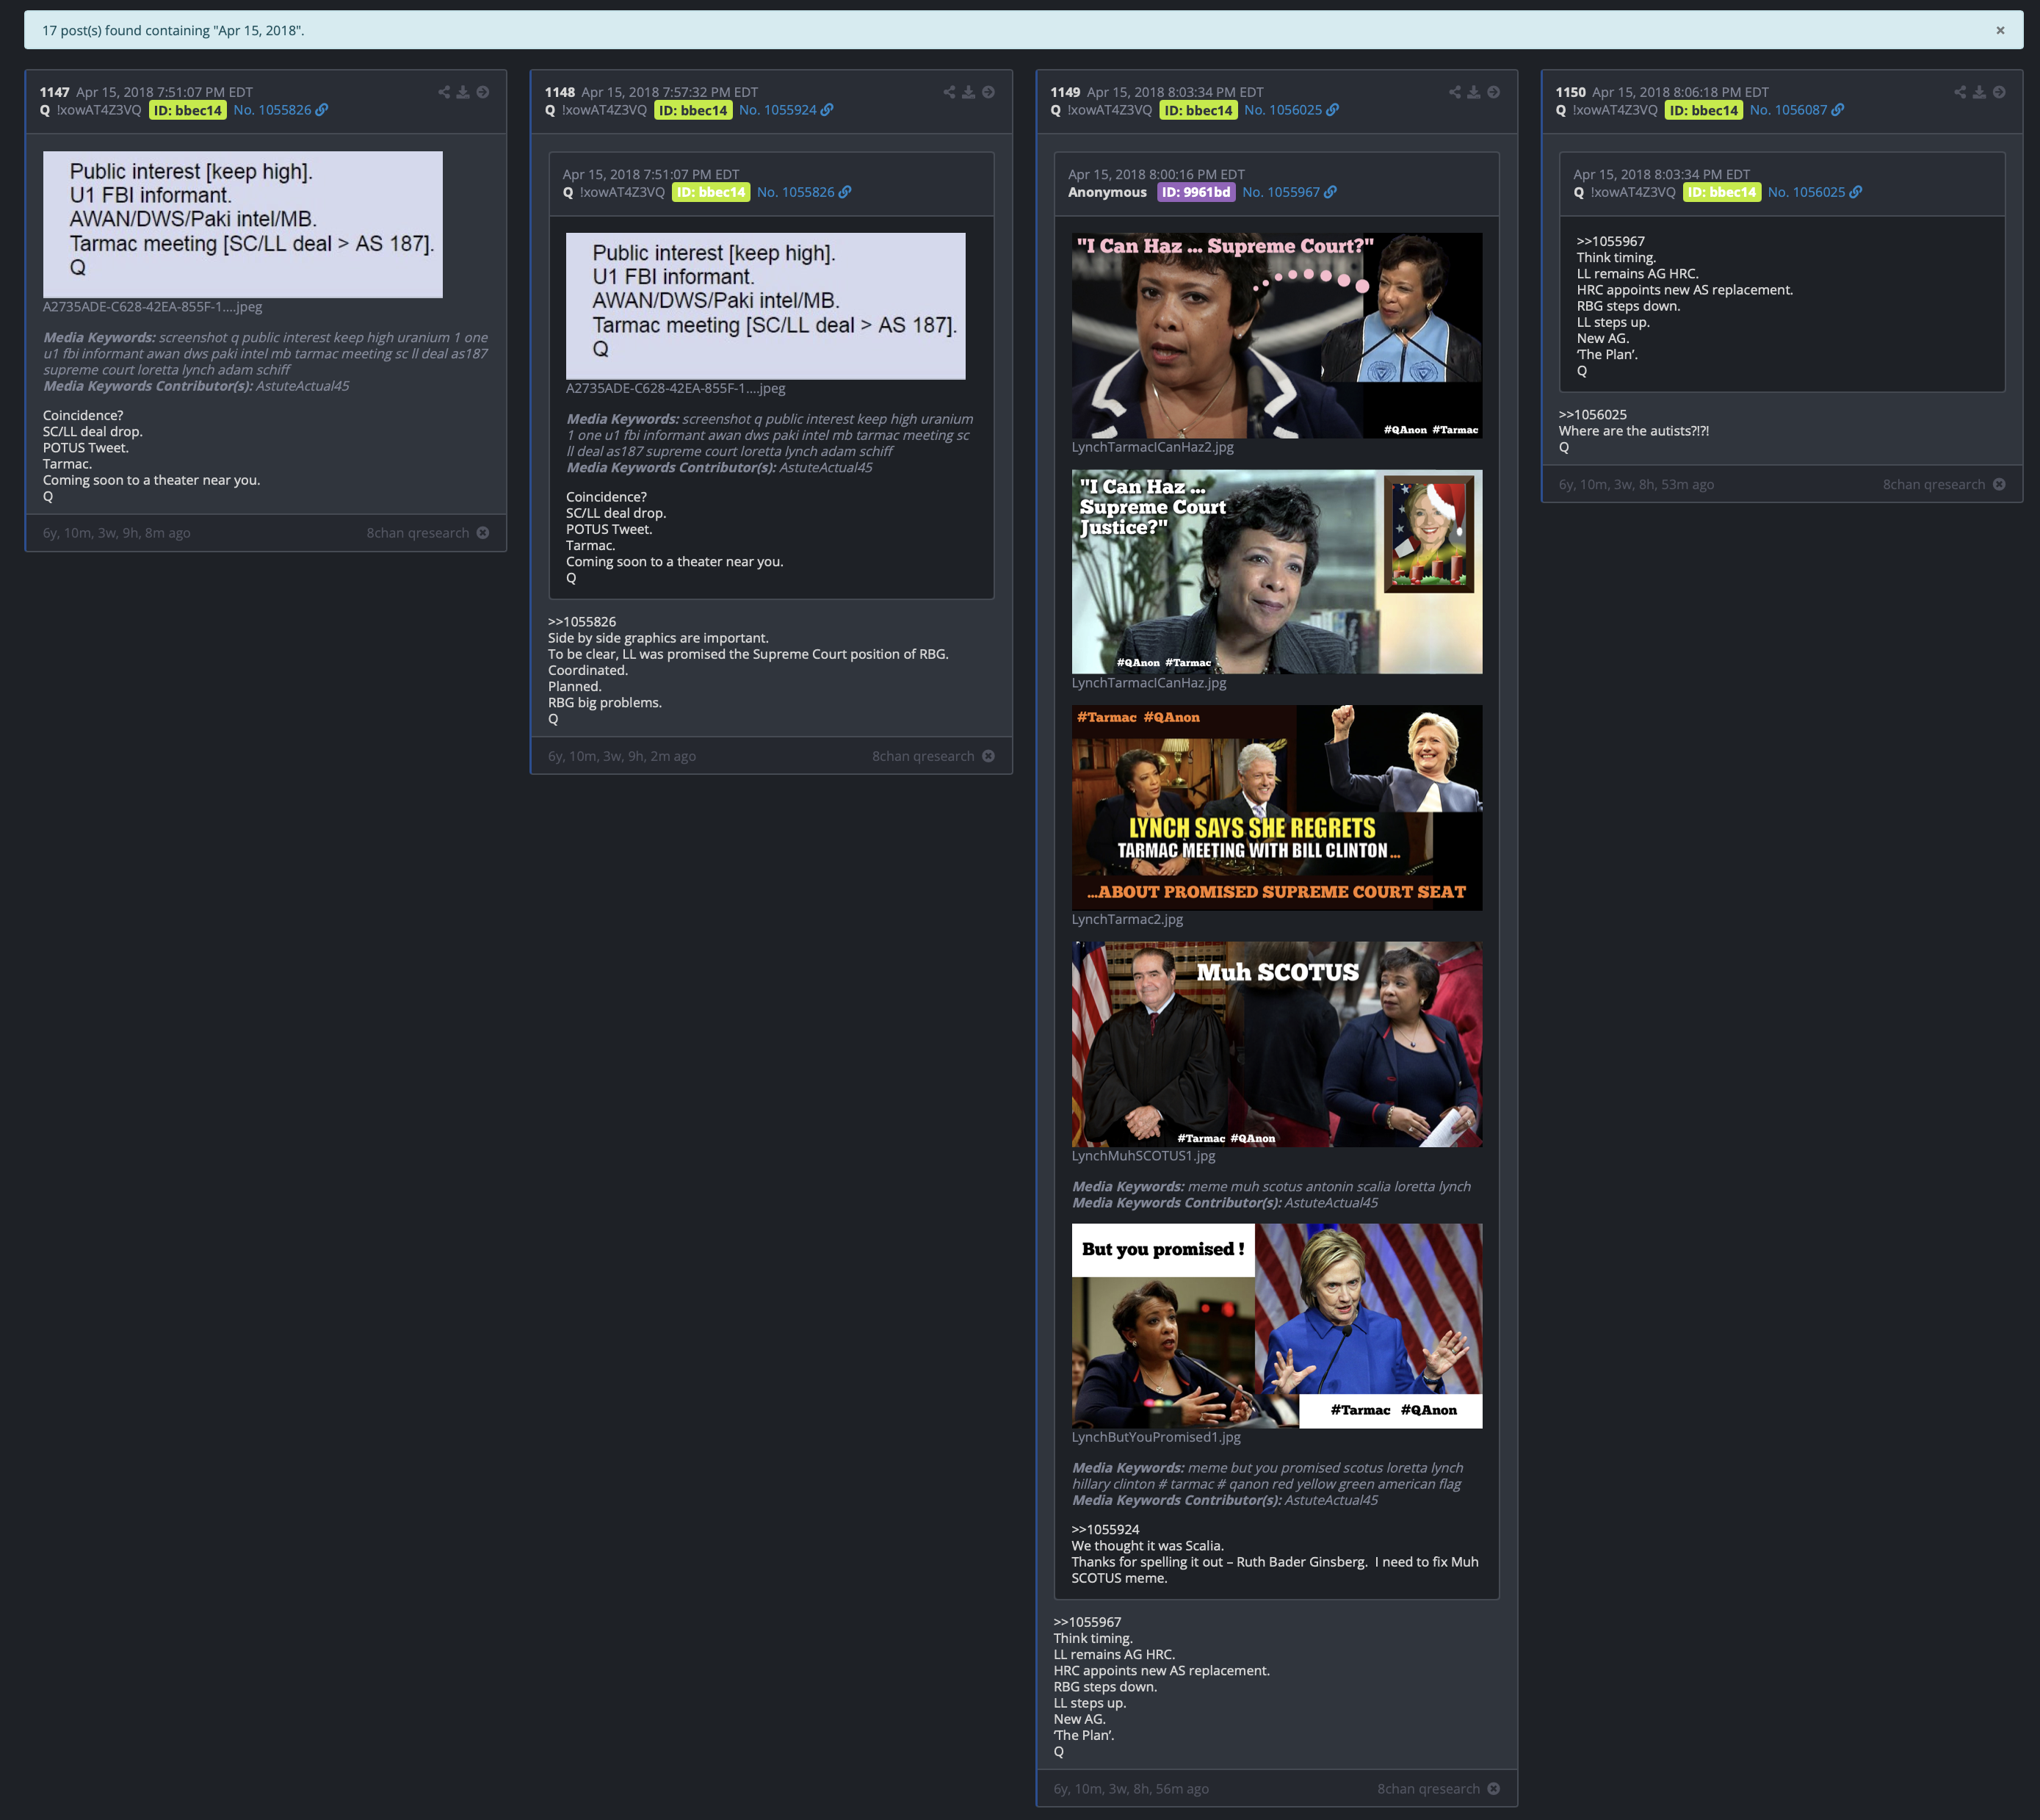
Task: Open link No. 1055826 in post 1147 header
Action: click(x=272, y=110)
